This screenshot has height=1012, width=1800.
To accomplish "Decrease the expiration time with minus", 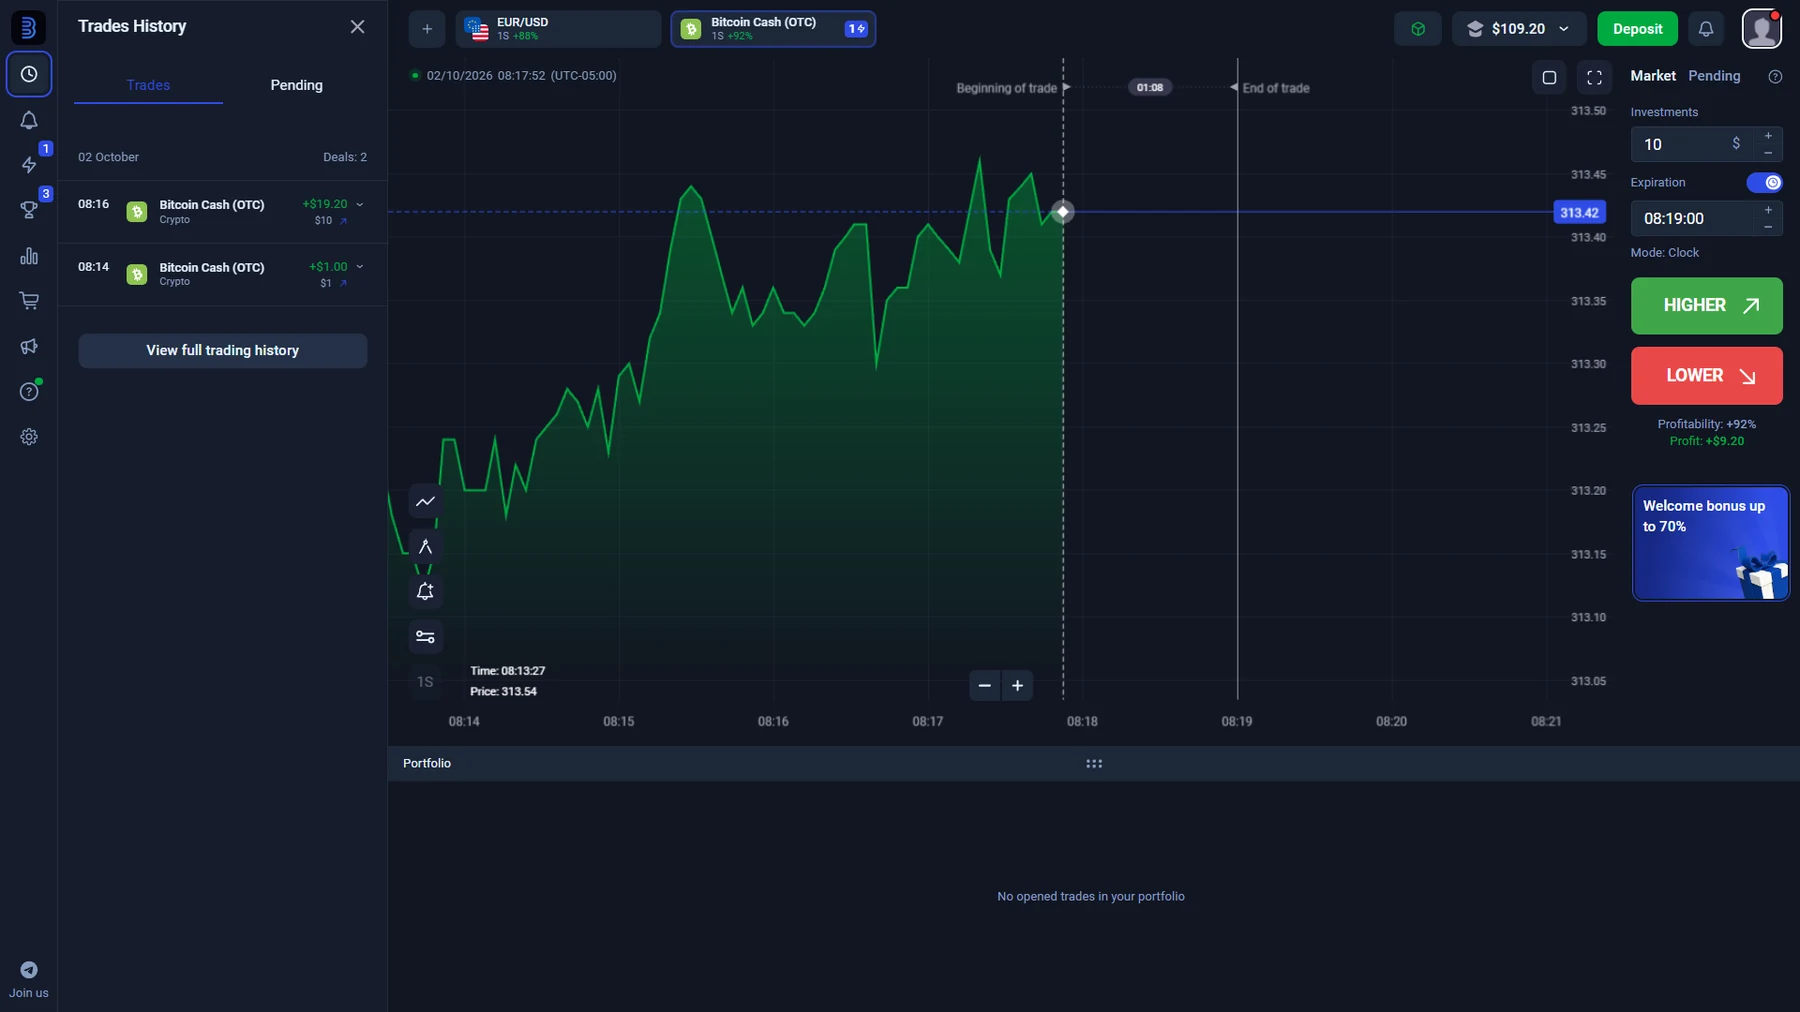I will [x=1768, y=227].
